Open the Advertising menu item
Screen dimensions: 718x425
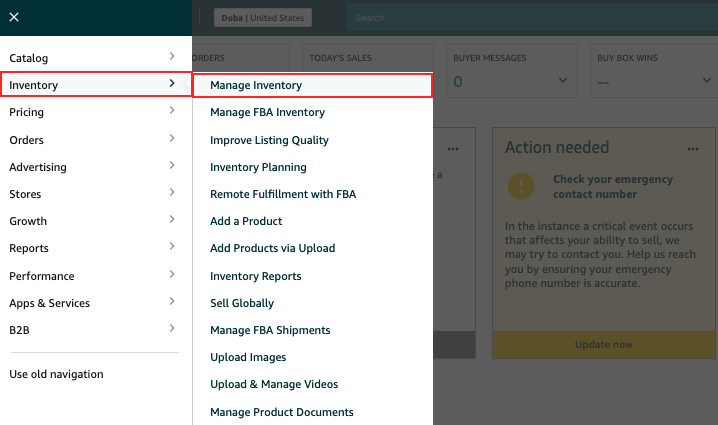(38, 167)
